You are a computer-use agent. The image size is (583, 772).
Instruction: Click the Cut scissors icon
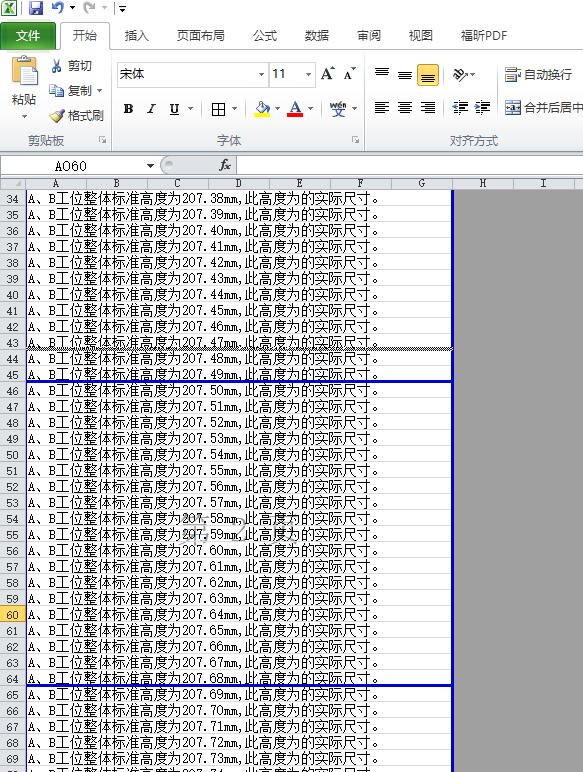pyautogui.click(x=57, y=66)
